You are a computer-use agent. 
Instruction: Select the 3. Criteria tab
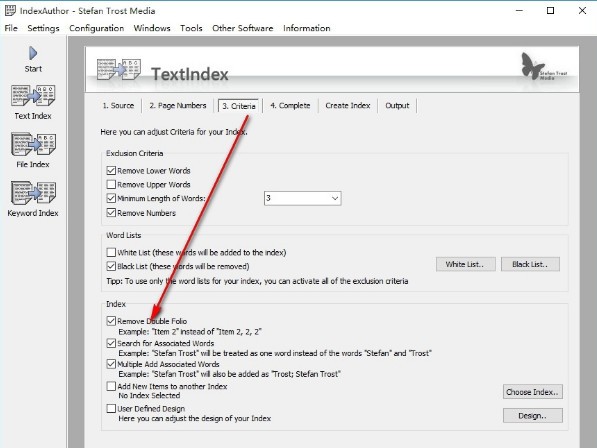click(239, 106)
